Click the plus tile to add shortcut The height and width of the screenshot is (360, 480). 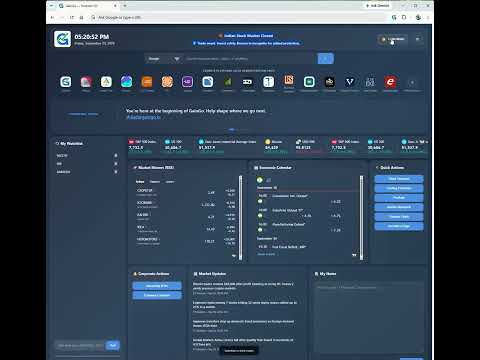pyautogui.click(x=412, y=83)
